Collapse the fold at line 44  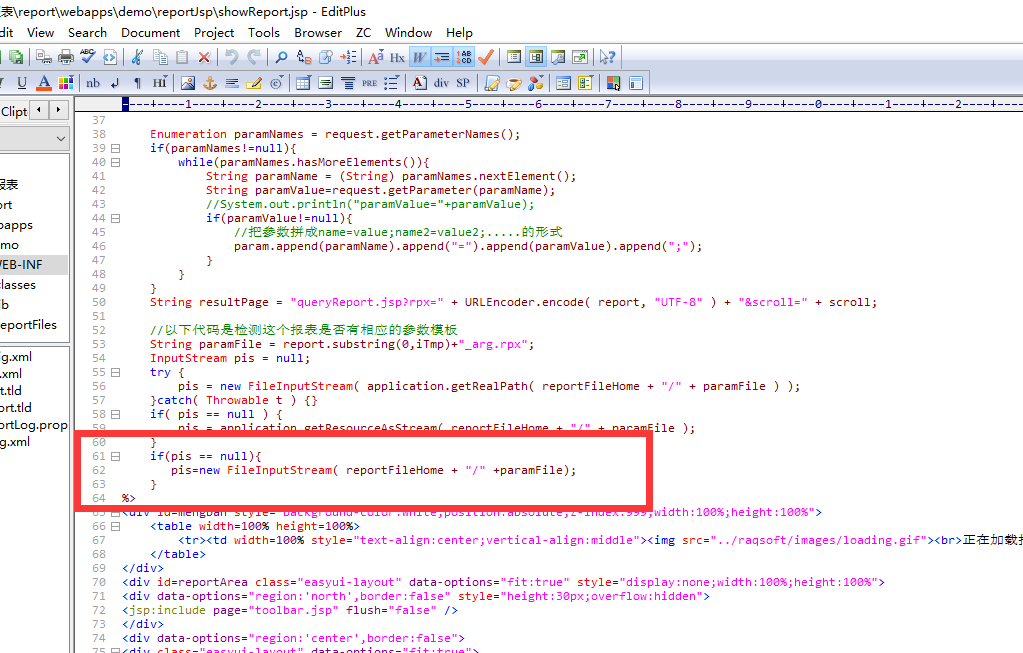coord(115,219)
